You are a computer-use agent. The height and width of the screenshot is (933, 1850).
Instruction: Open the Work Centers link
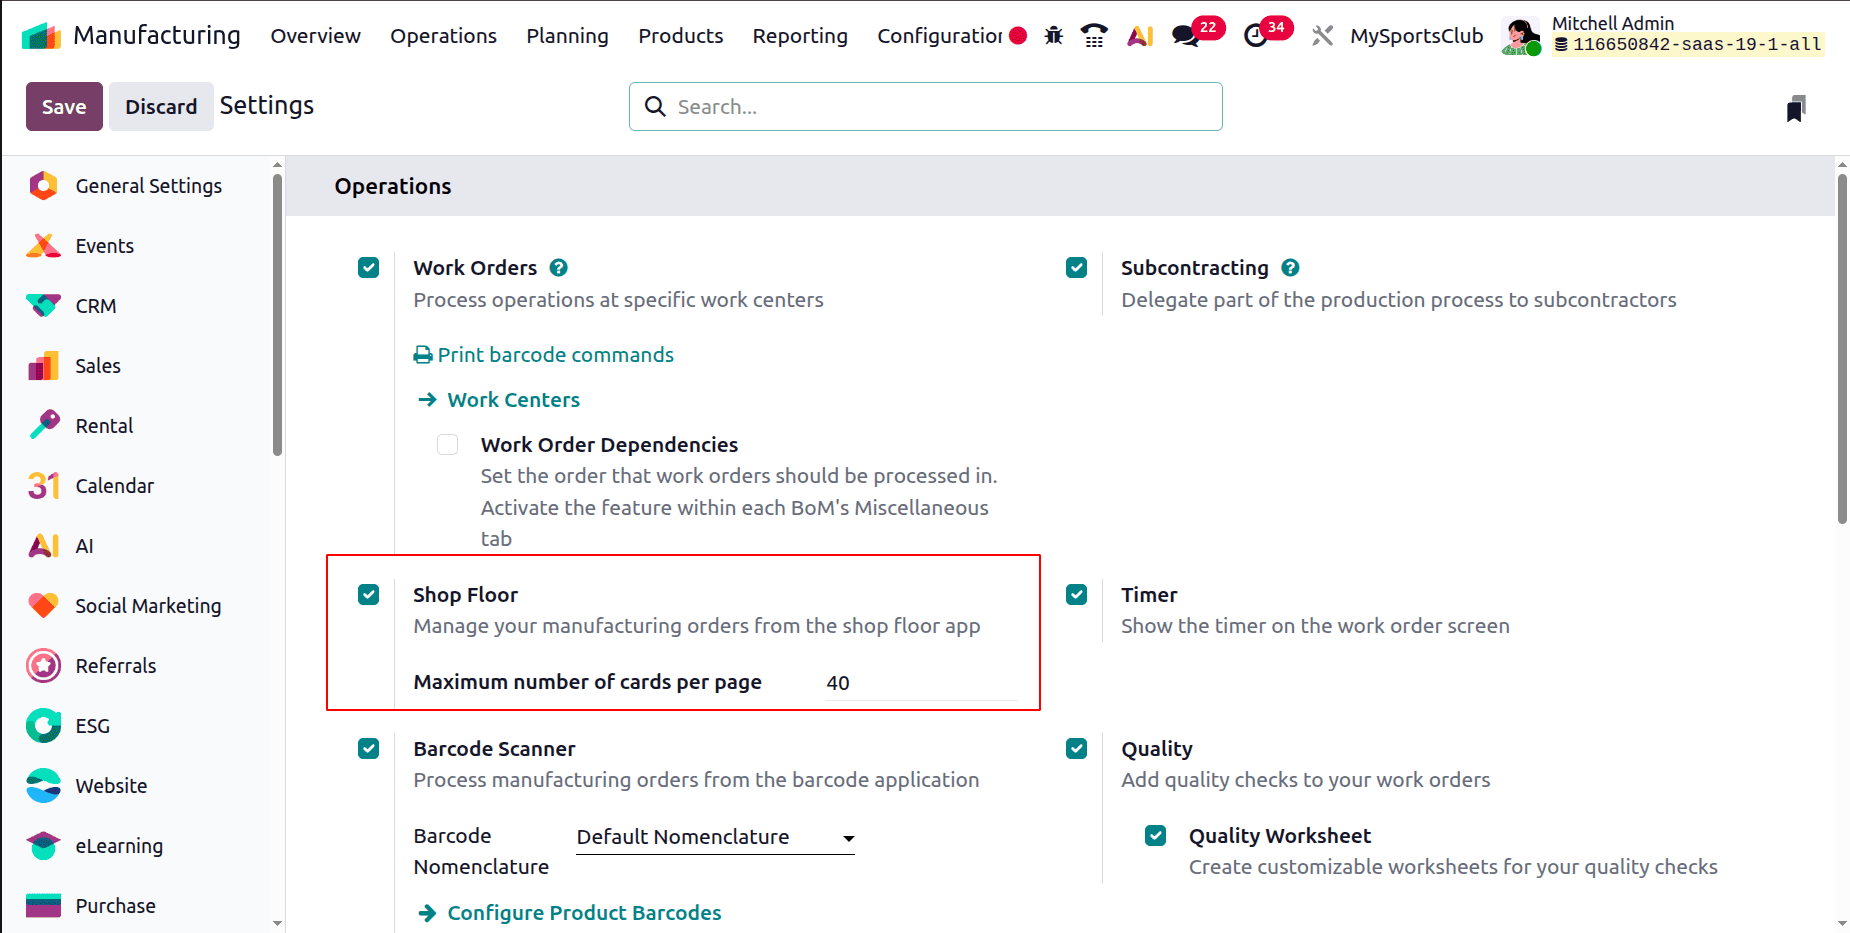point(499,400)
